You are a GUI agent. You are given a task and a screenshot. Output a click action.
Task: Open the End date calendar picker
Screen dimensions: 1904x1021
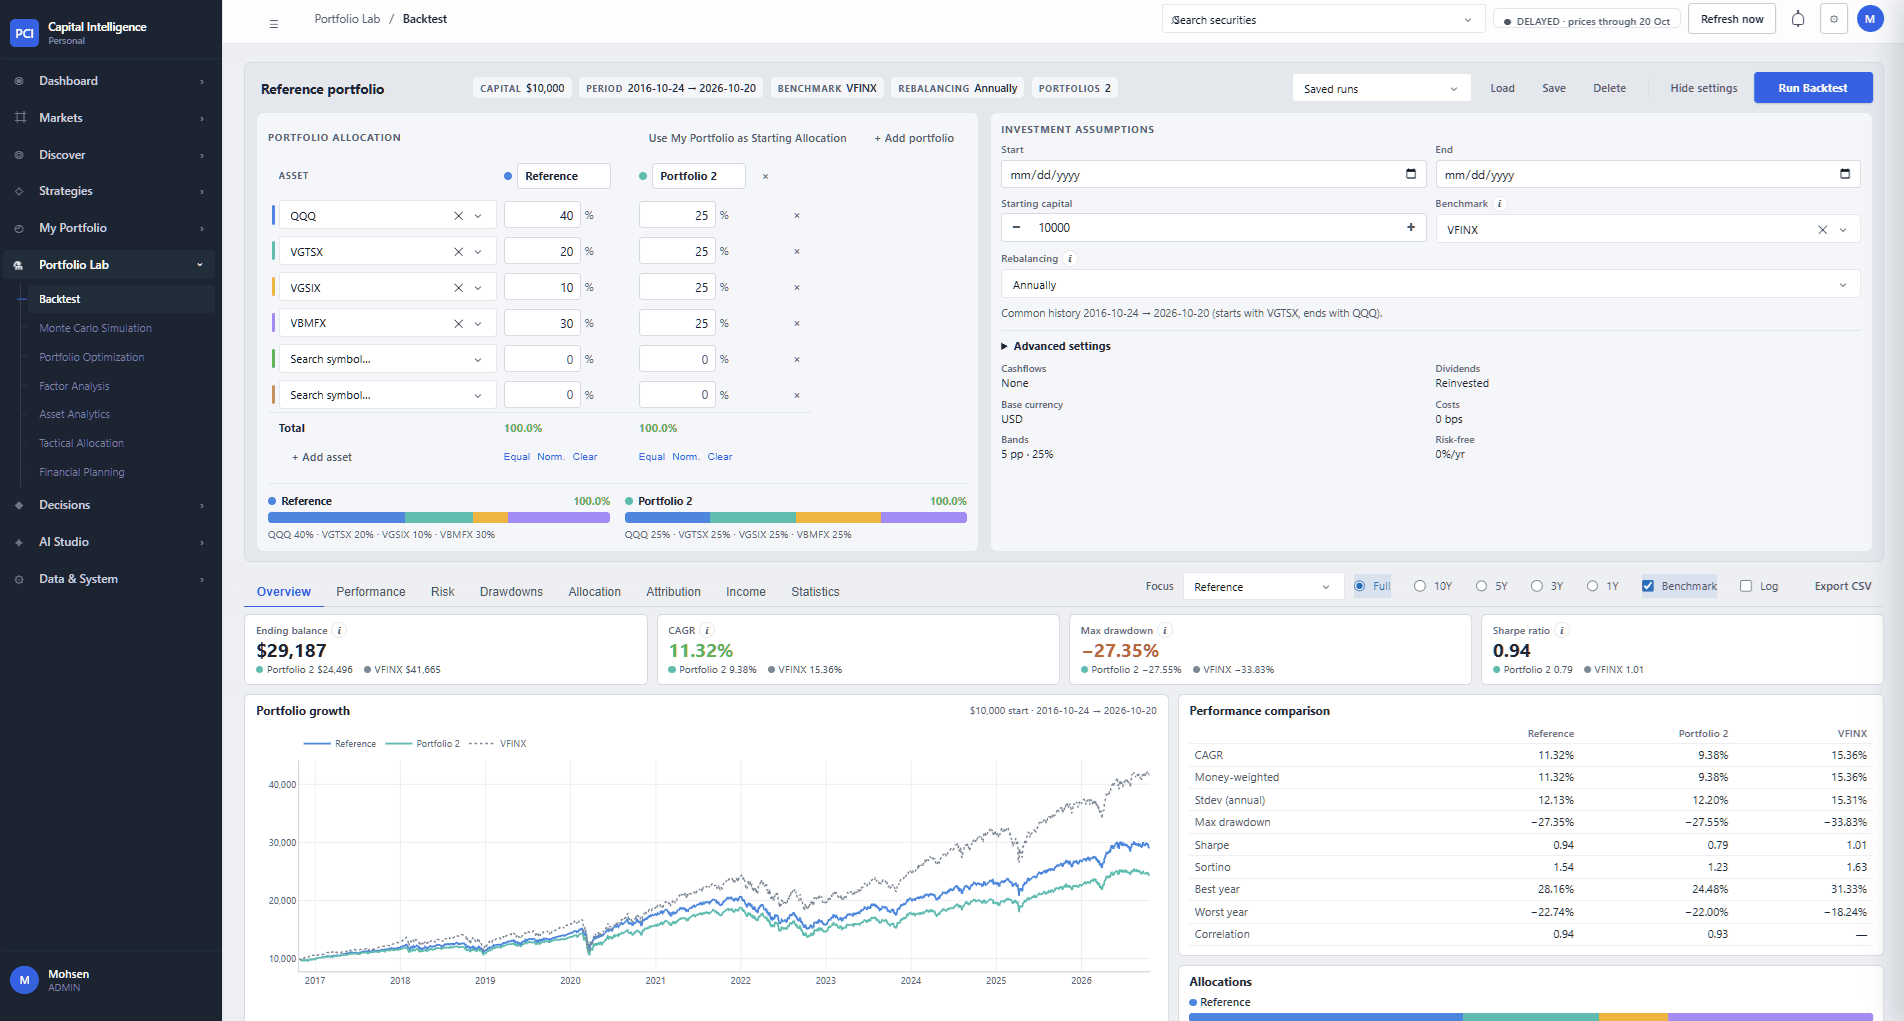(1845, 174)
